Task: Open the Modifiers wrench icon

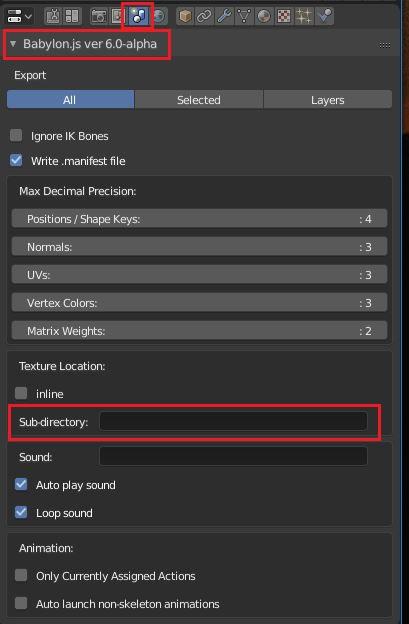Action: point(224,16)
